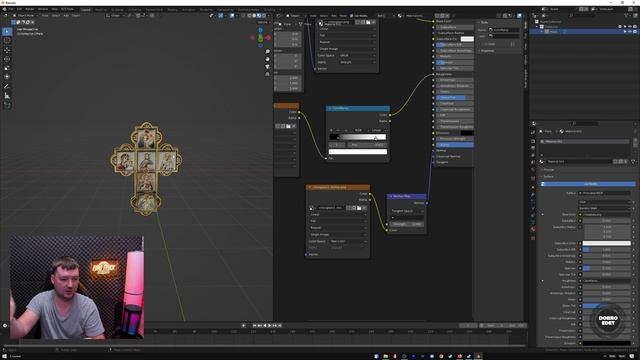The image size is (640, 360).
Task: Click ColorRamp gradient bar
Action: click(x=358, y=137)
